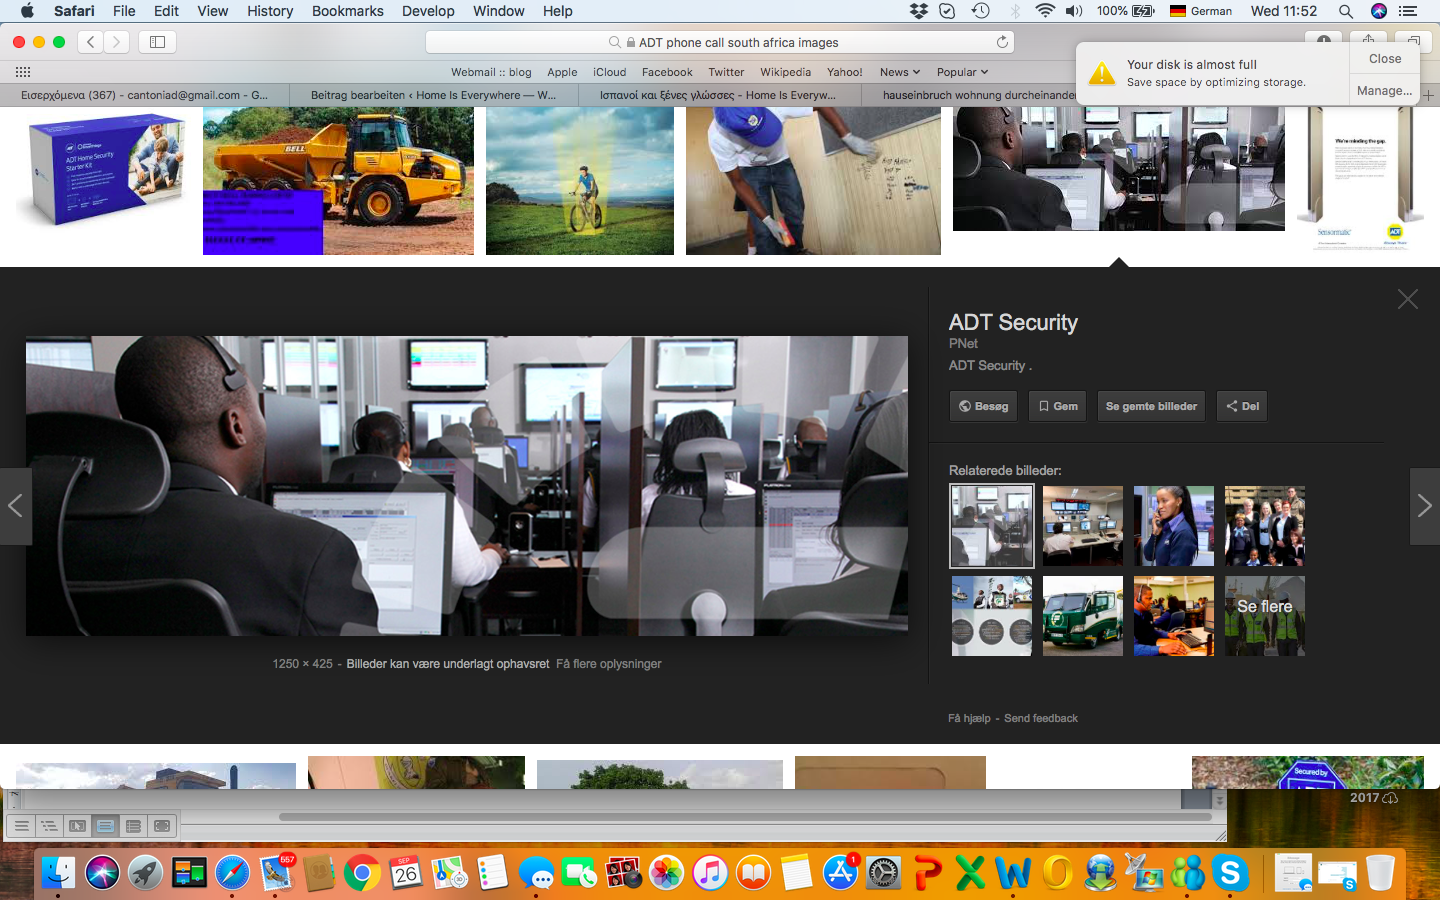Click the 'Se gemte billeder' button

point(1151,406)
